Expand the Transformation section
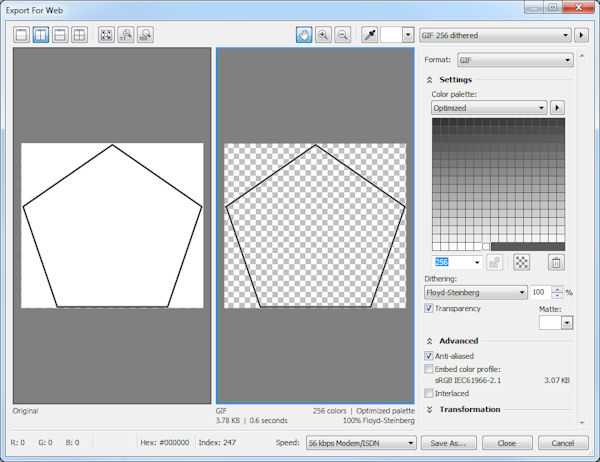This screenshot has height=462, width=600. tap(429, 409)
